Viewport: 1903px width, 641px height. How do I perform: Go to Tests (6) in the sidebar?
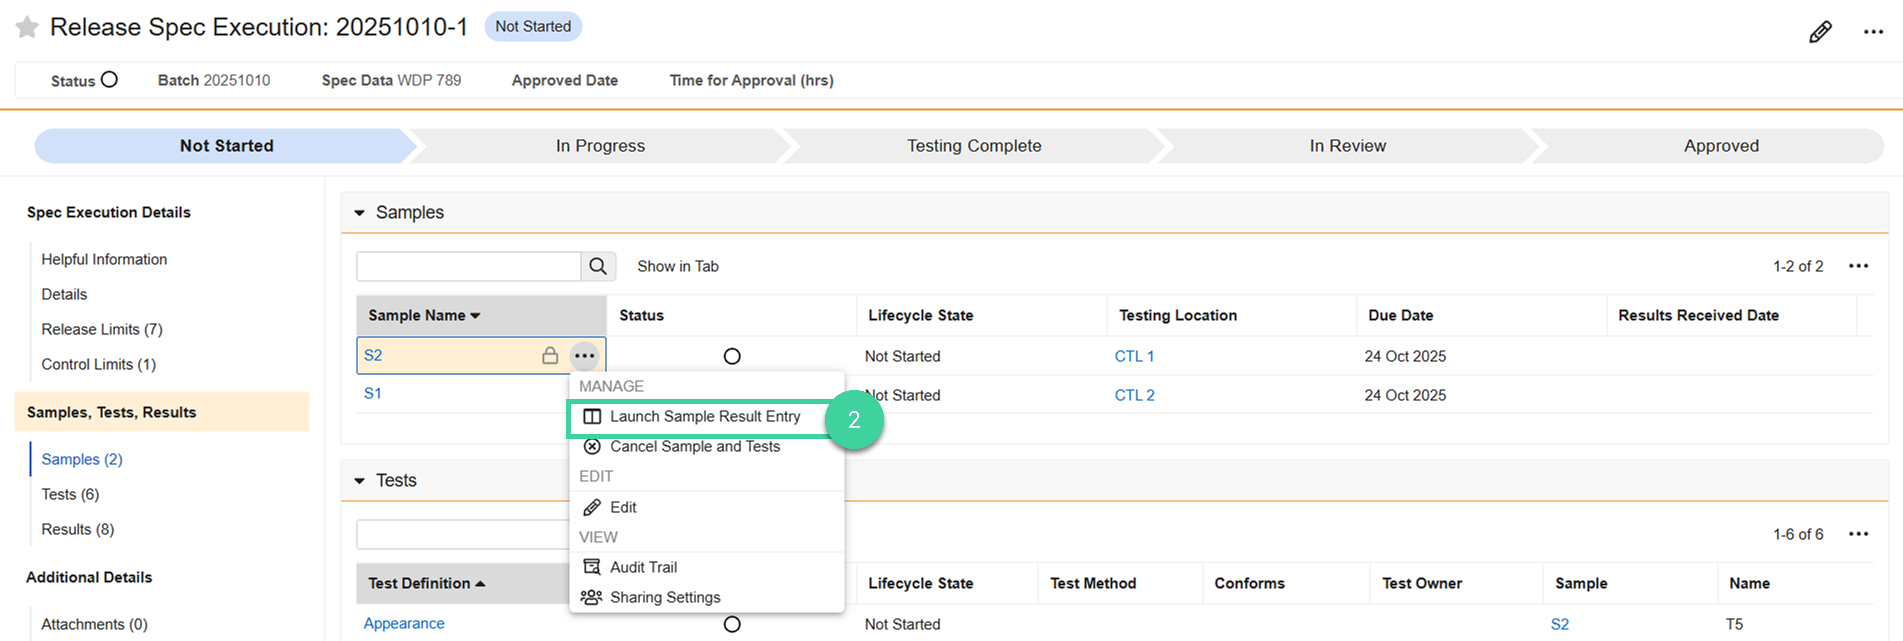[x=70, y=494]
